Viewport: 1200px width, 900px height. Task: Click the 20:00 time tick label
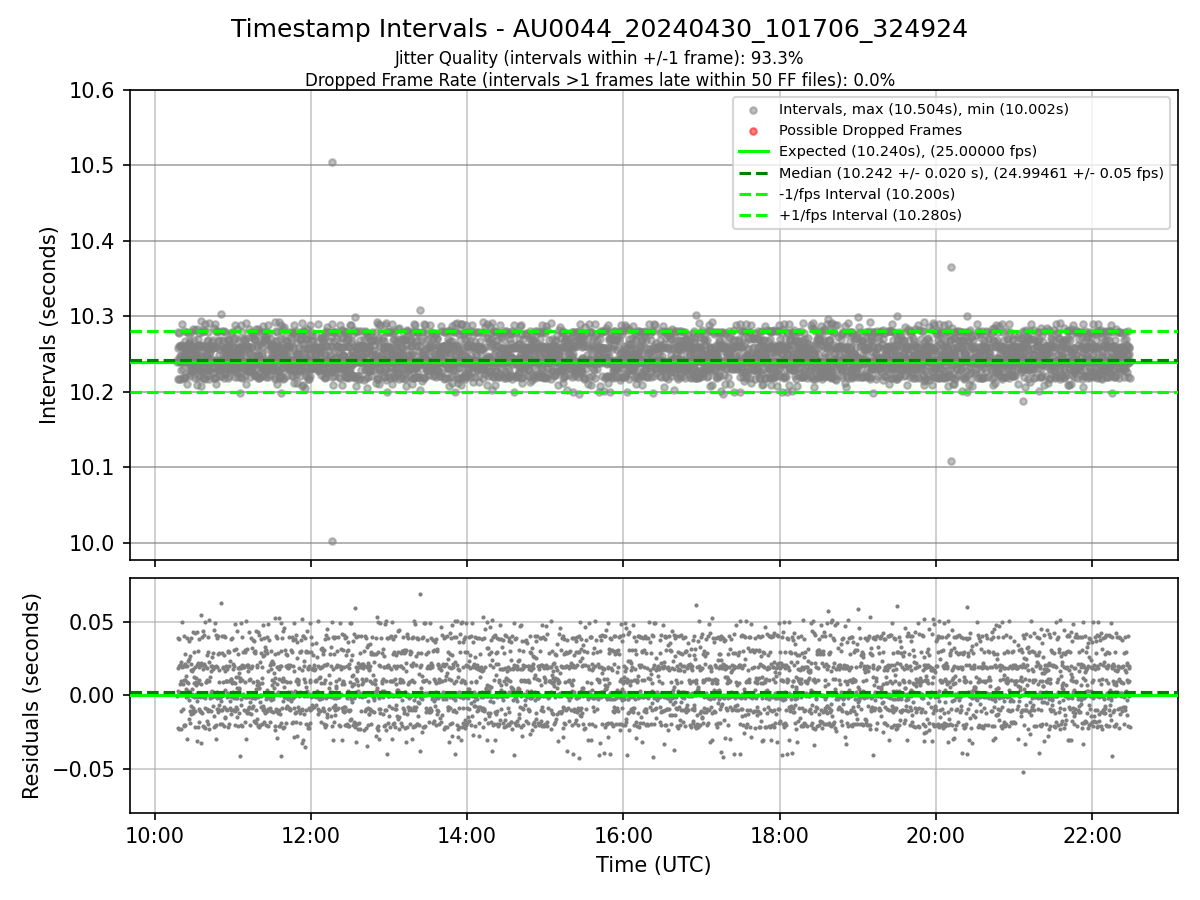(x=935, y=835)
